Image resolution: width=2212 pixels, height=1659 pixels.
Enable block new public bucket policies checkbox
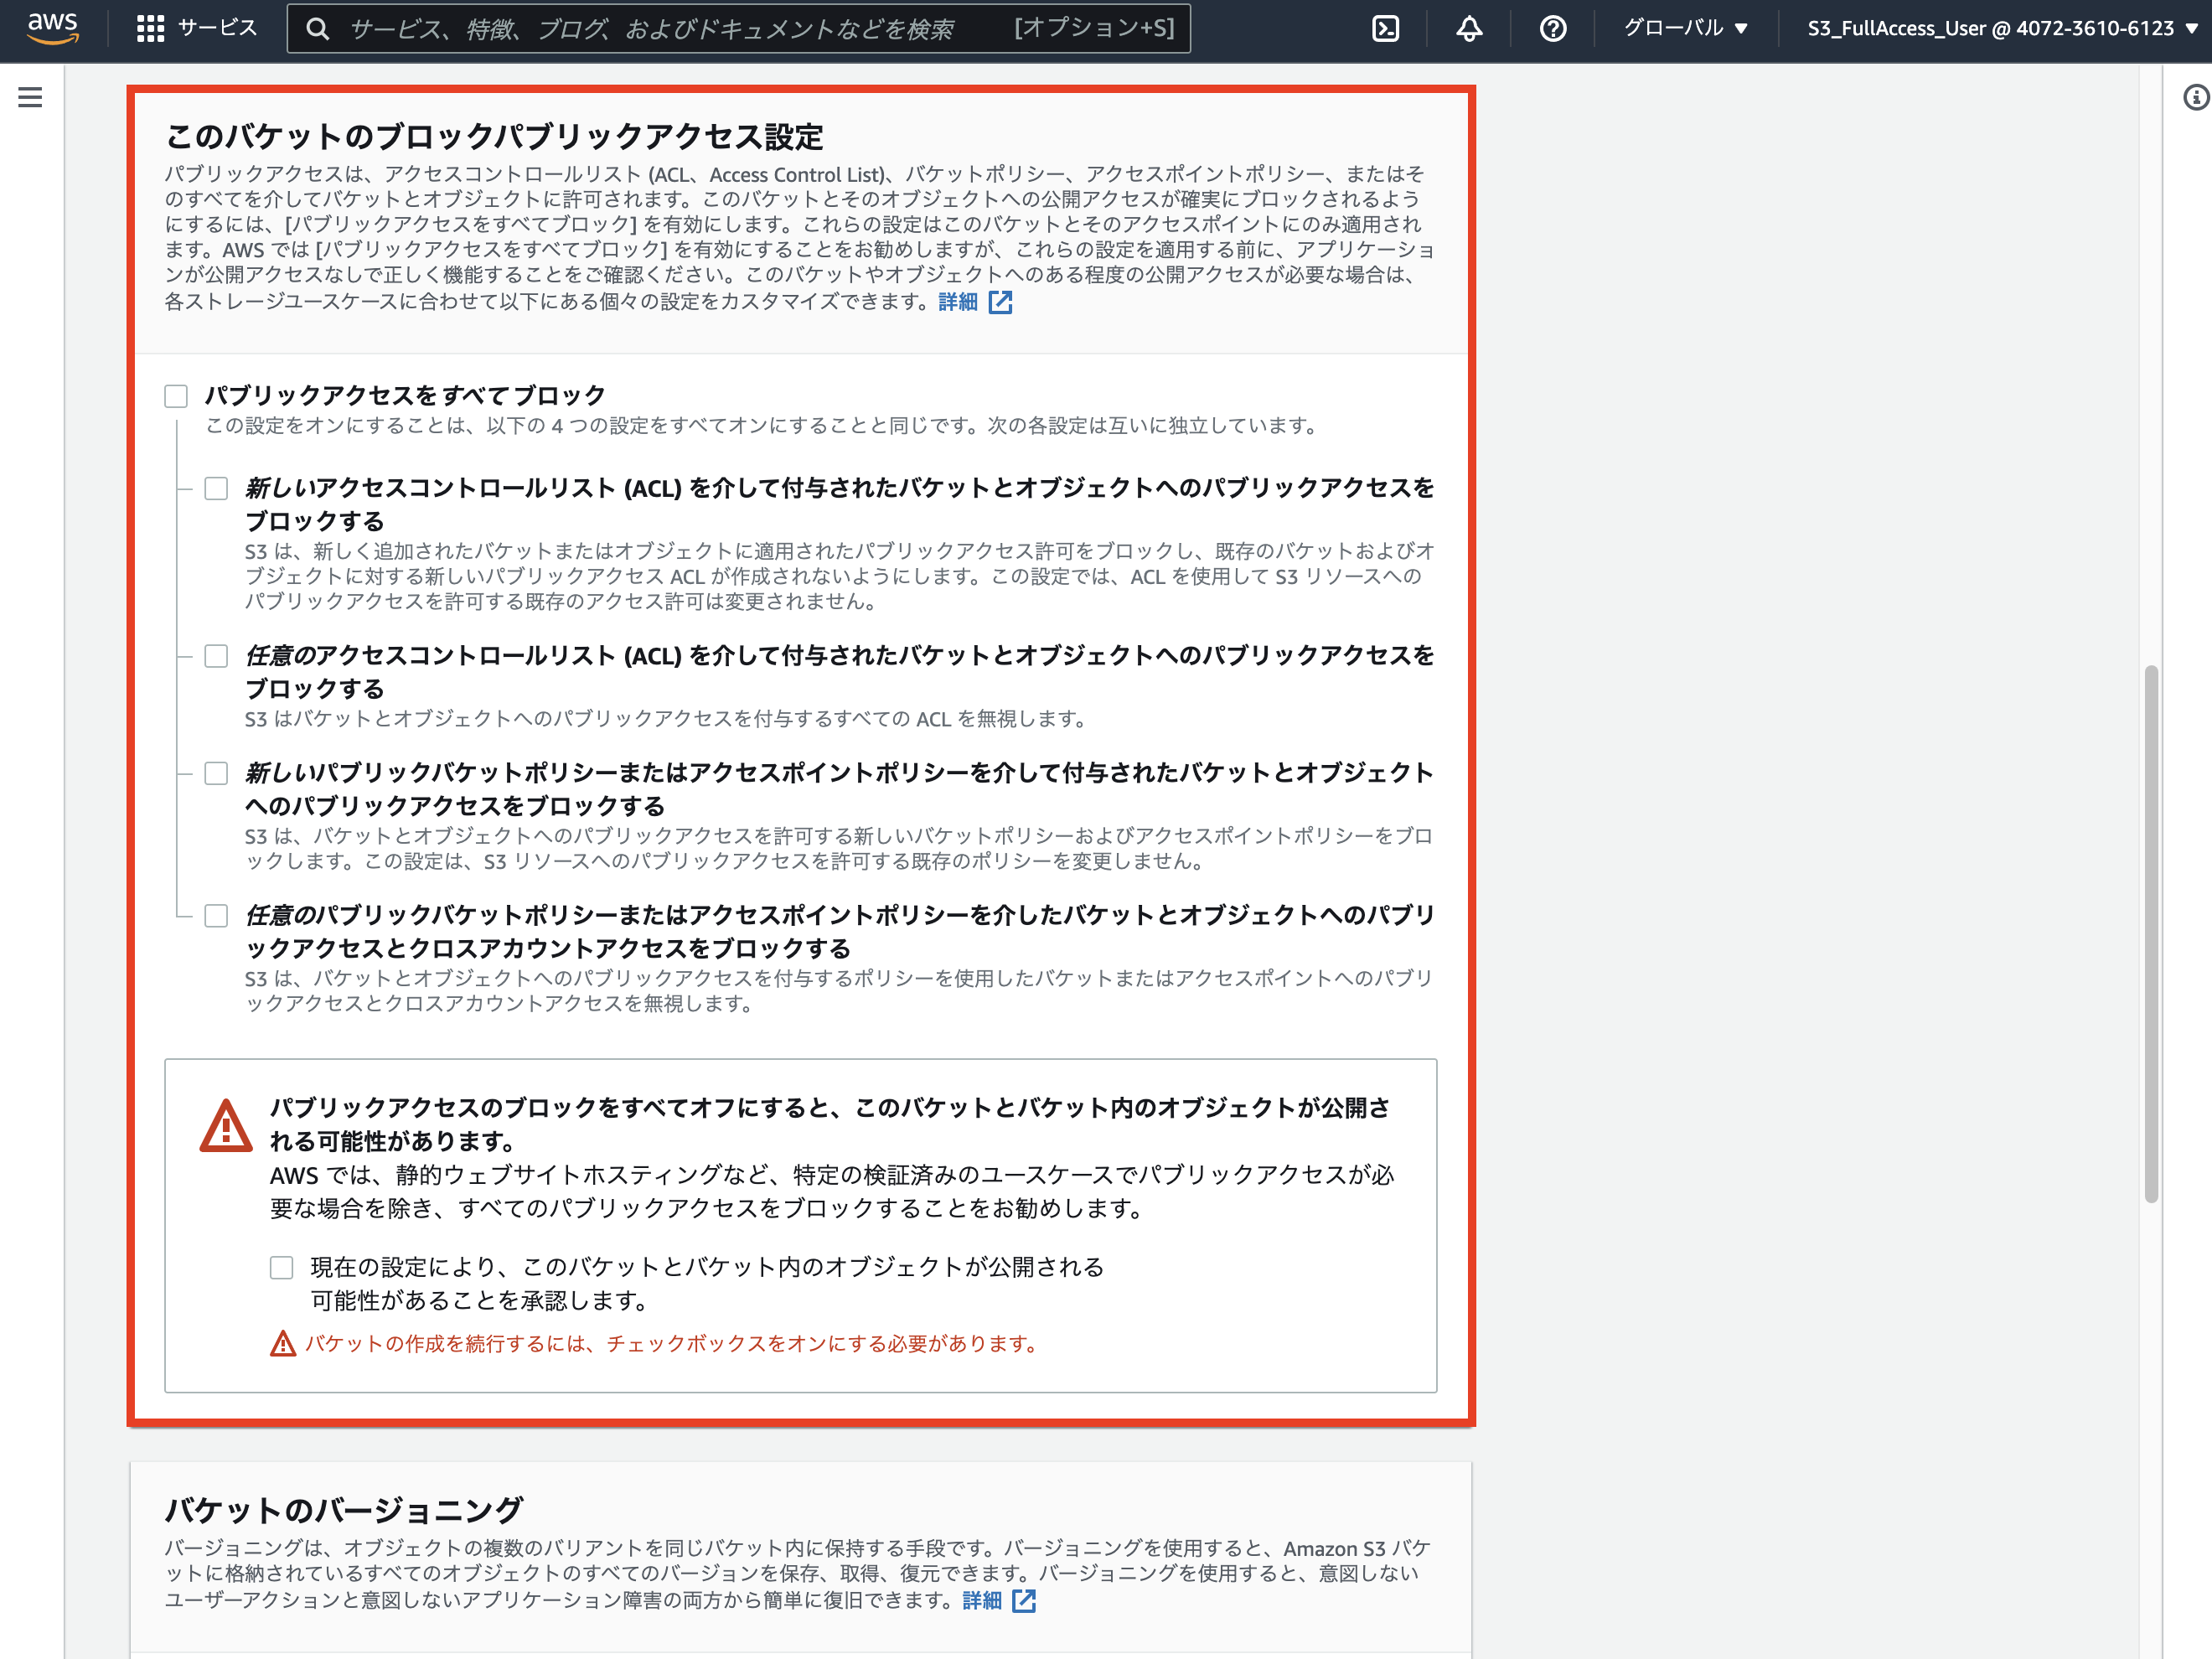216,773
